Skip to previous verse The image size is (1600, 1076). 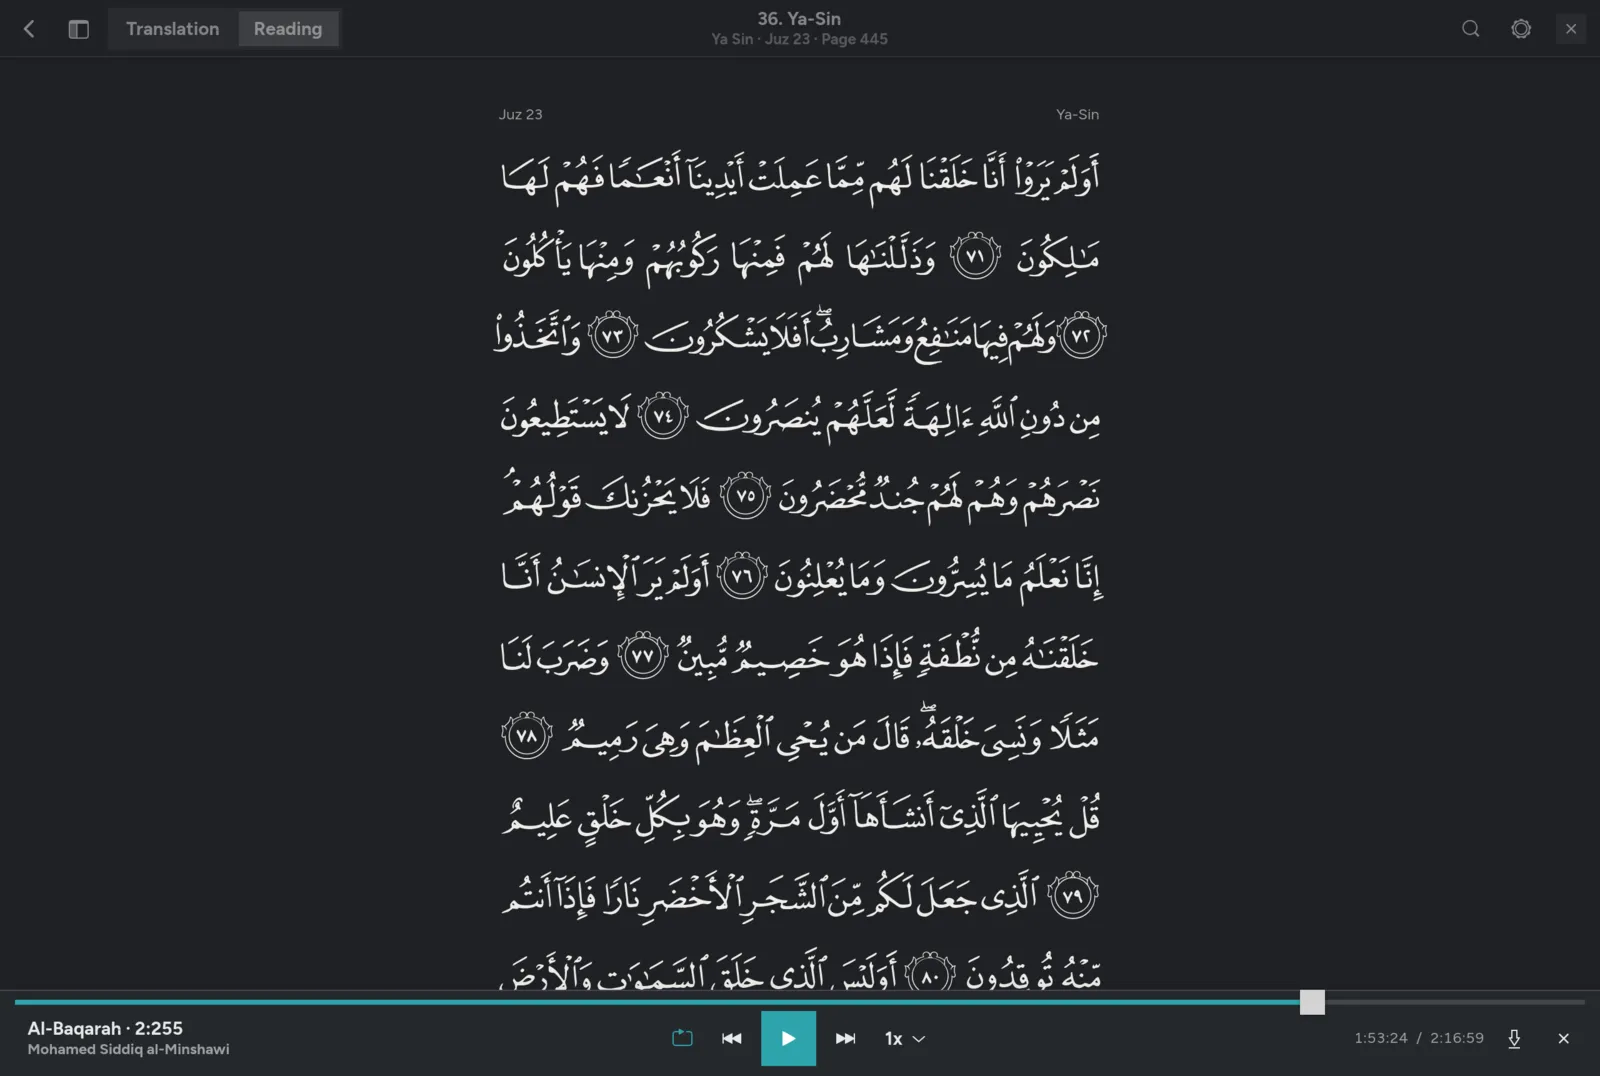(732, 1038)
